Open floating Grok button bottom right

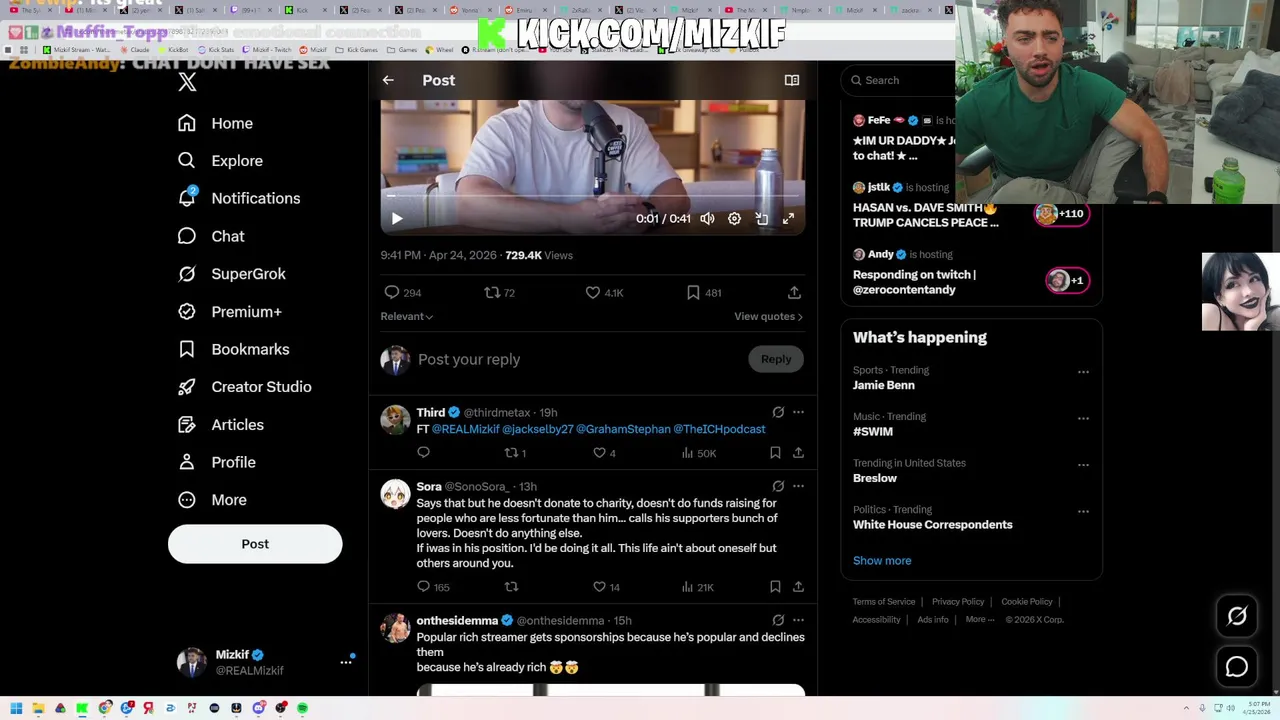[x=1237, y=617]
